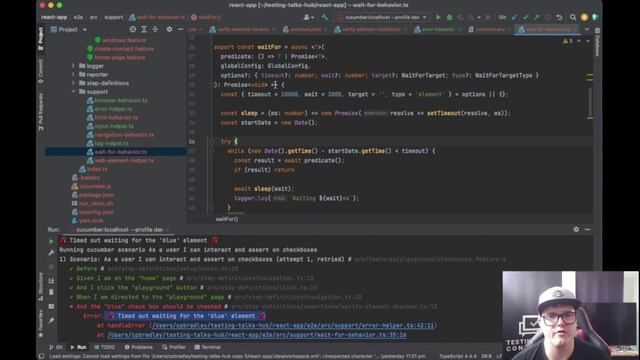The width and height of the screenshot is (640, 360).
Task: Open the TODO tool window tab
Action: point(104,347)
